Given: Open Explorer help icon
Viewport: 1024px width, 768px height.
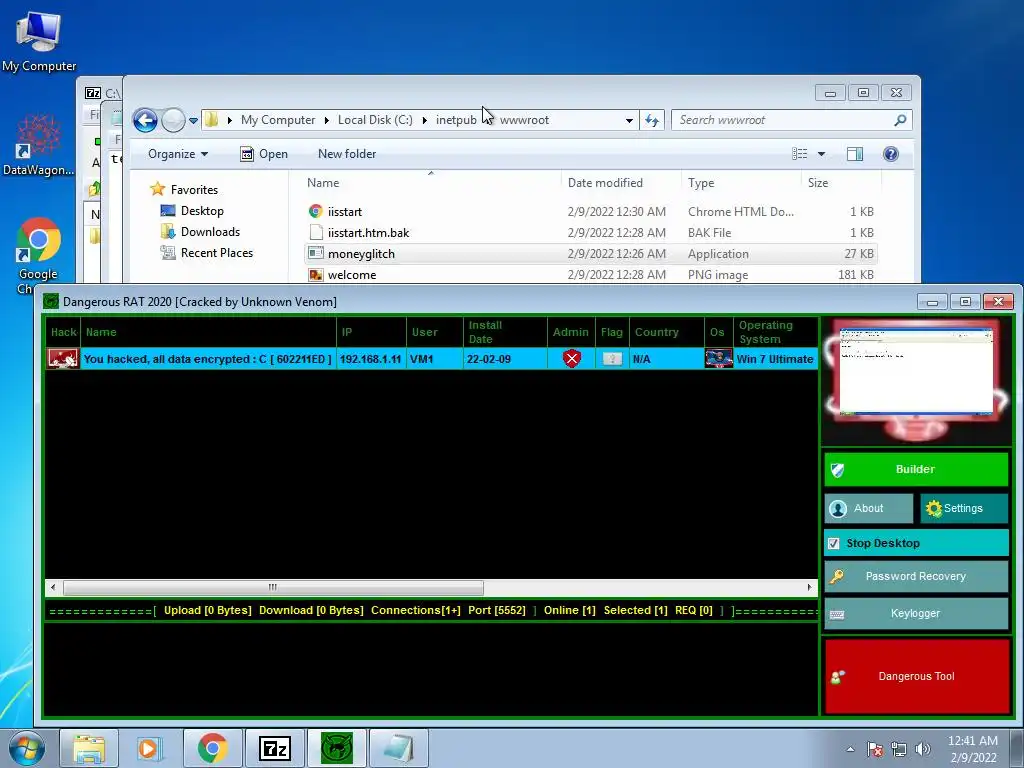Looking at the screenshot, I should pyautogui.click(x=891, y=154).
